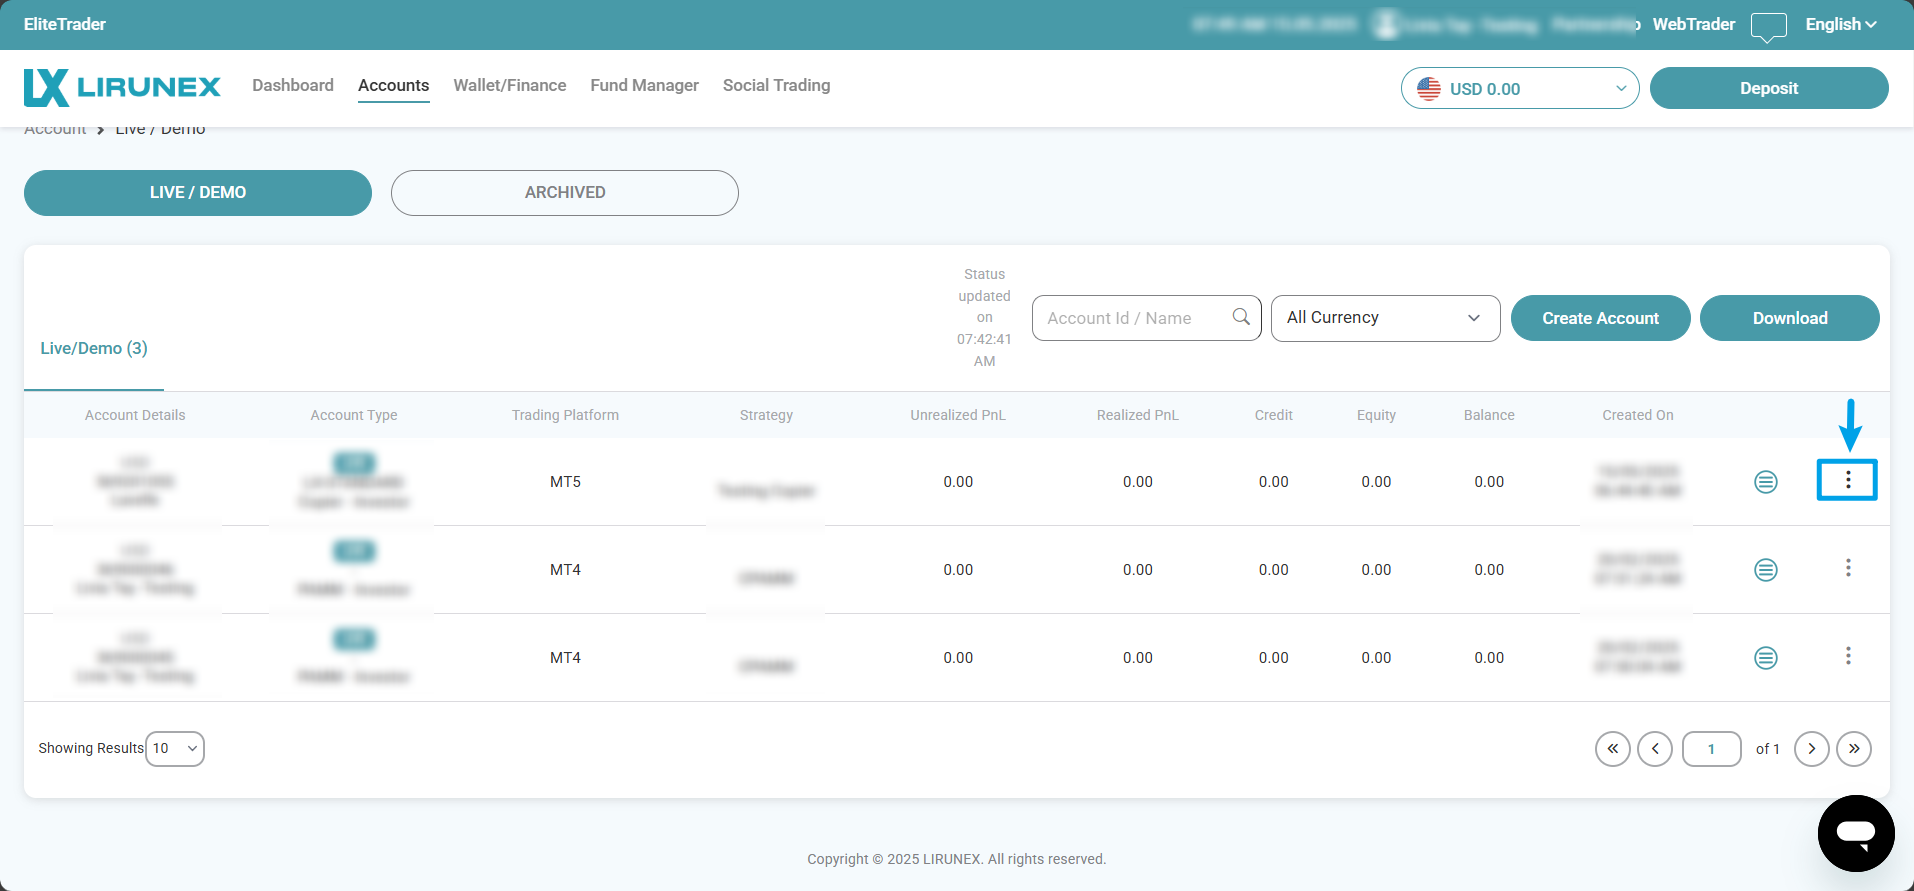Image resolution: width=1914 pixels, height=891 pixels.
Task: Open three-dot menu for the MT5 account
Action: point(1847,481)
